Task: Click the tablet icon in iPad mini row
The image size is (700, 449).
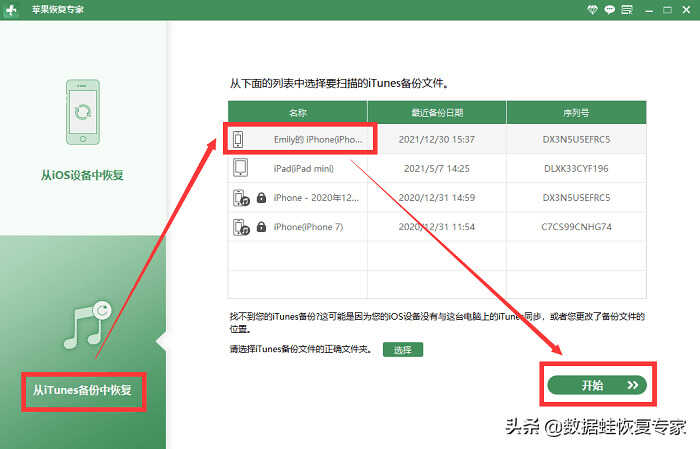Action: click(x=240, y=168)
